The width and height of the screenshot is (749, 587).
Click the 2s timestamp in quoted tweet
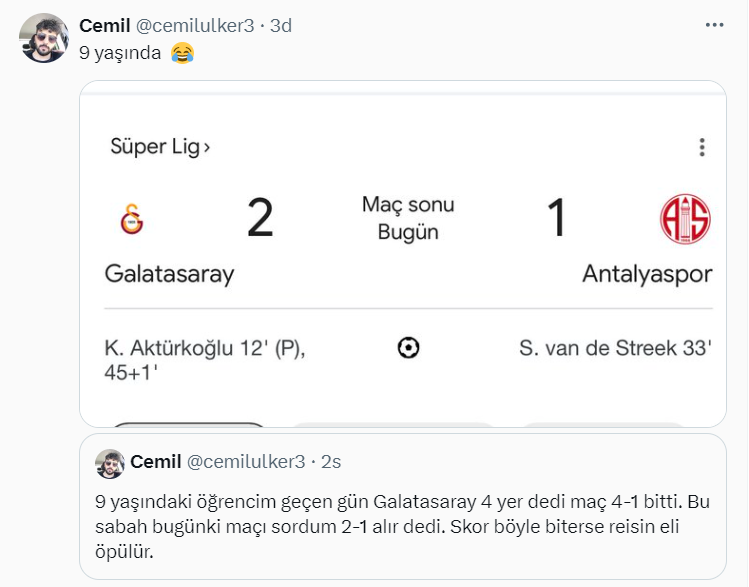click(x=331, y=461)
